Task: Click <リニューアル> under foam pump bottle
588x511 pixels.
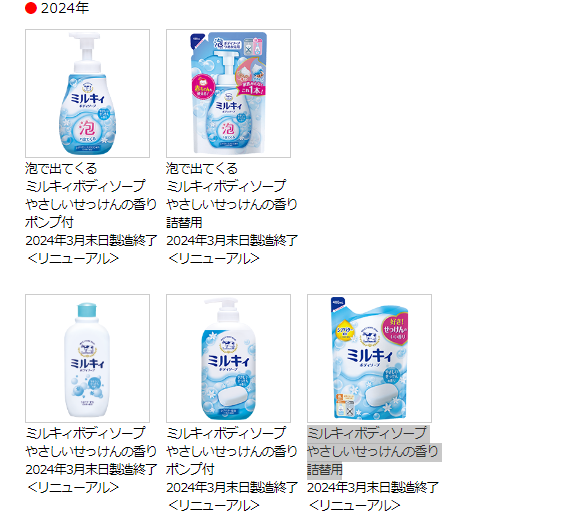Action: [x=73, y=258]
